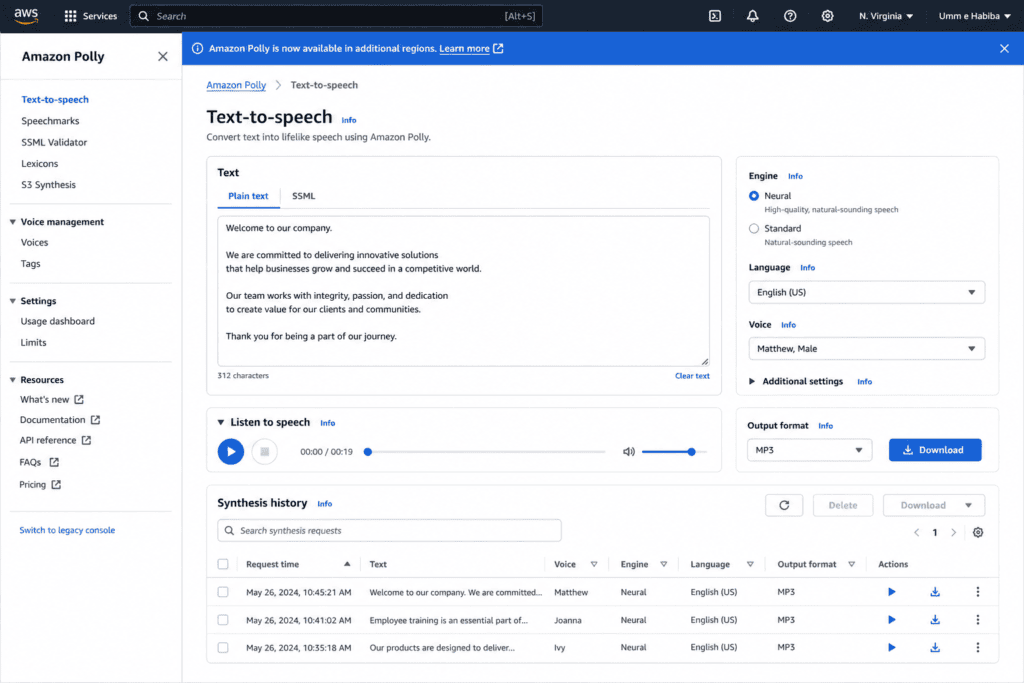This screenshot has width=1024, height=683.
Task: Click the playback progress slider handle
Action: [x=368, y=452]
